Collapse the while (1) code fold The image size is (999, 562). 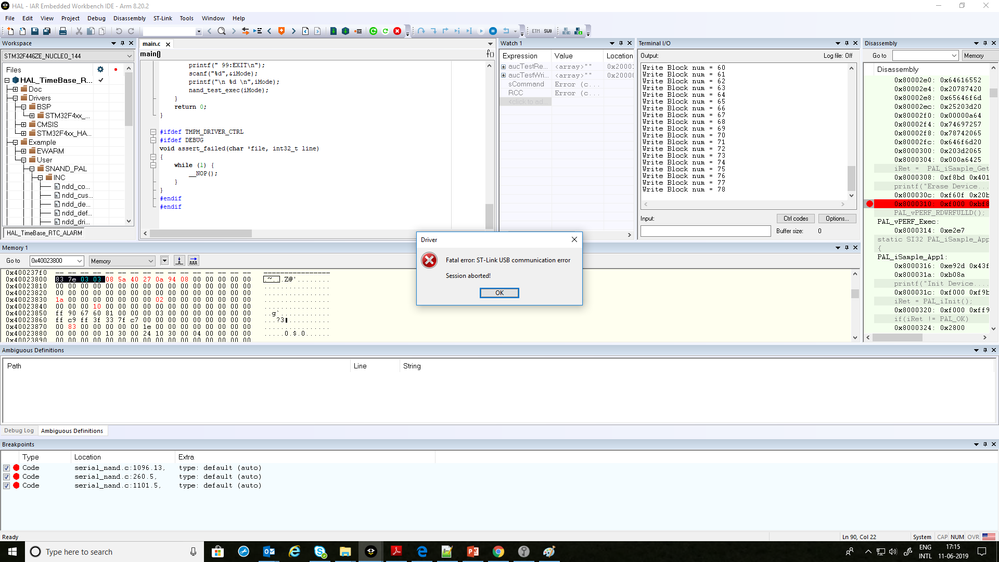point(153,165)
